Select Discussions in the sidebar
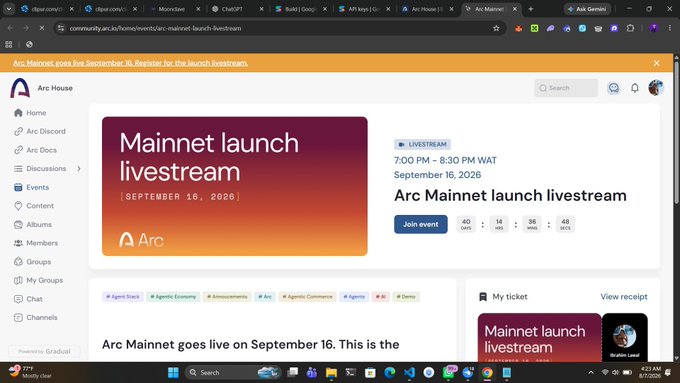The height and width of the screenshot is (383, 680). tap(39, 169)
